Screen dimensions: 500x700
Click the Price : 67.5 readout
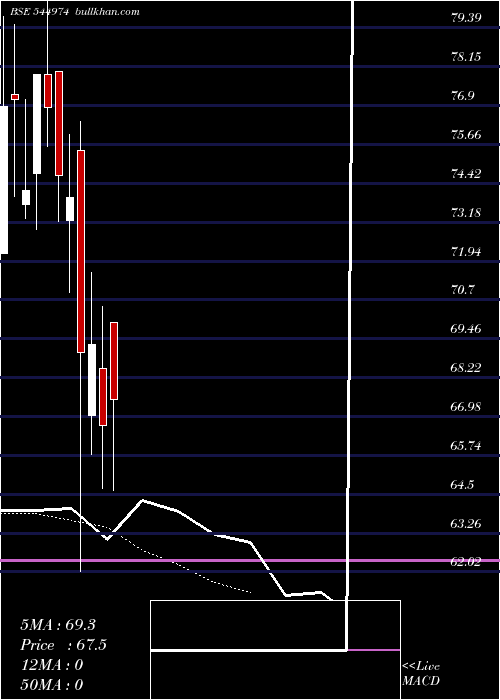click(63, 645)
